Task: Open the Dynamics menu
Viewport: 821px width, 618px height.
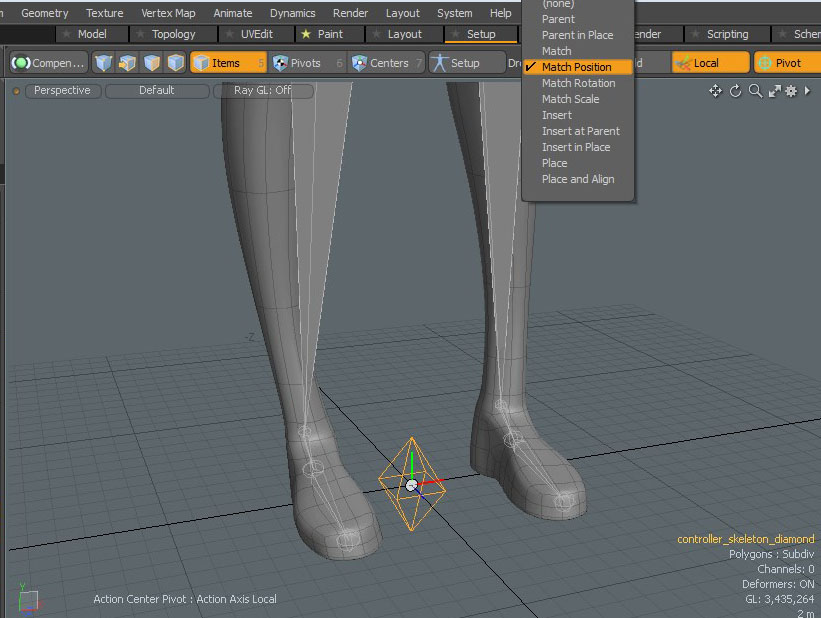Action: tap(292, 13)
